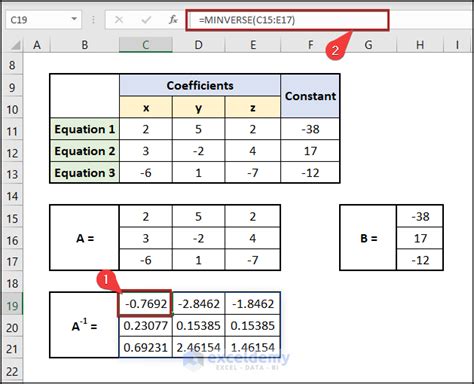474x384 pixels.
Task: Click the Coefficients header cell
Action: (200, 85)
